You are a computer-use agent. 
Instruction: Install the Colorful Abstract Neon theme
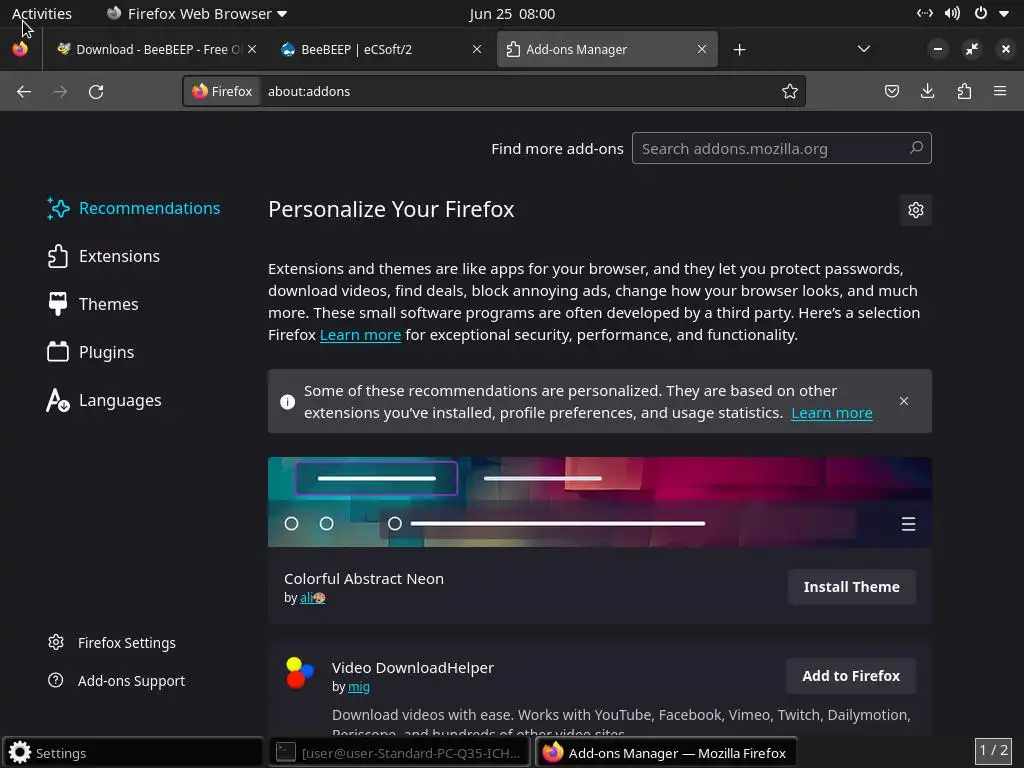[852, 587]
